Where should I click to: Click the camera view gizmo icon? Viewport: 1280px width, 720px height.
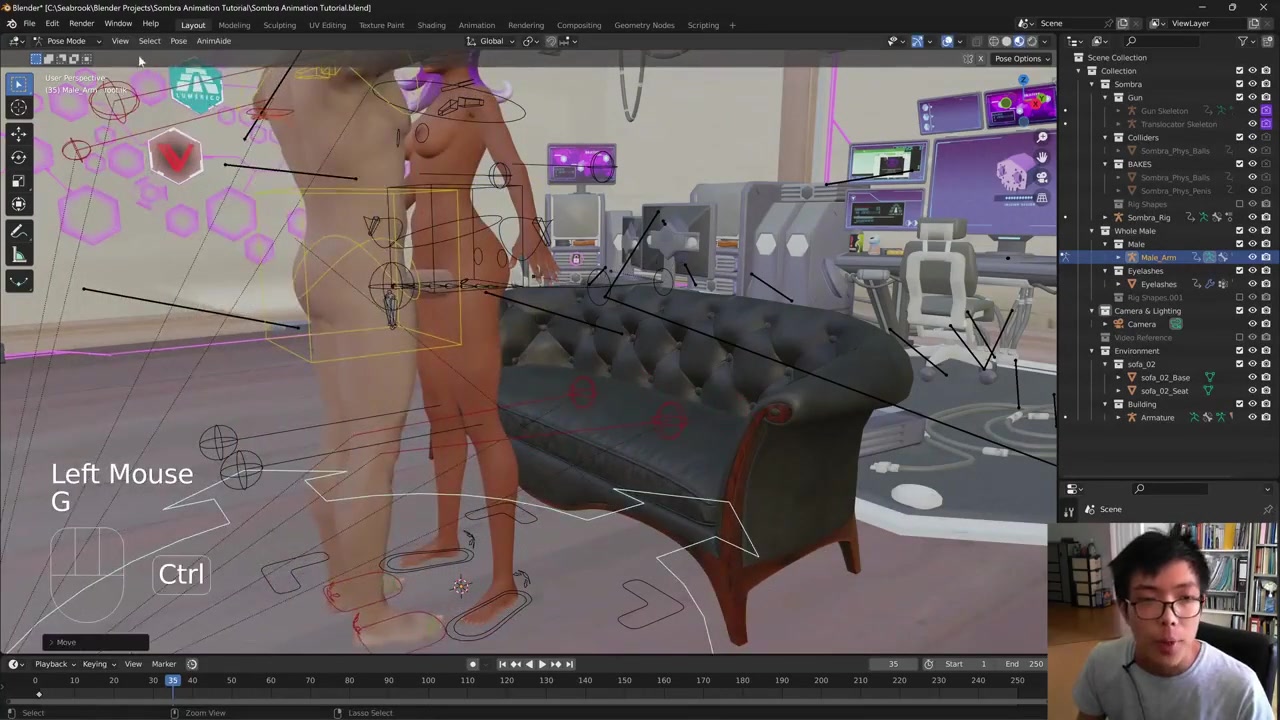pos(1042,177)
